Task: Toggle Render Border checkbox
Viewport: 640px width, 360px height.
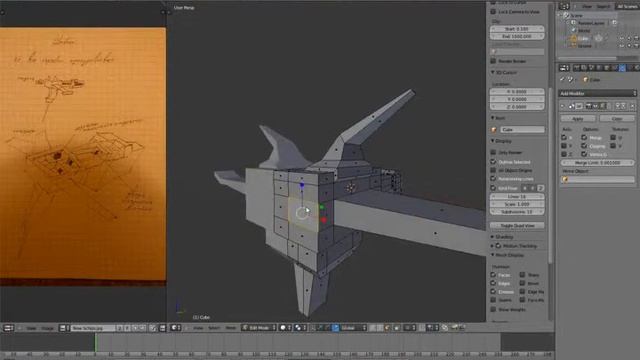Action: (493, 61)
